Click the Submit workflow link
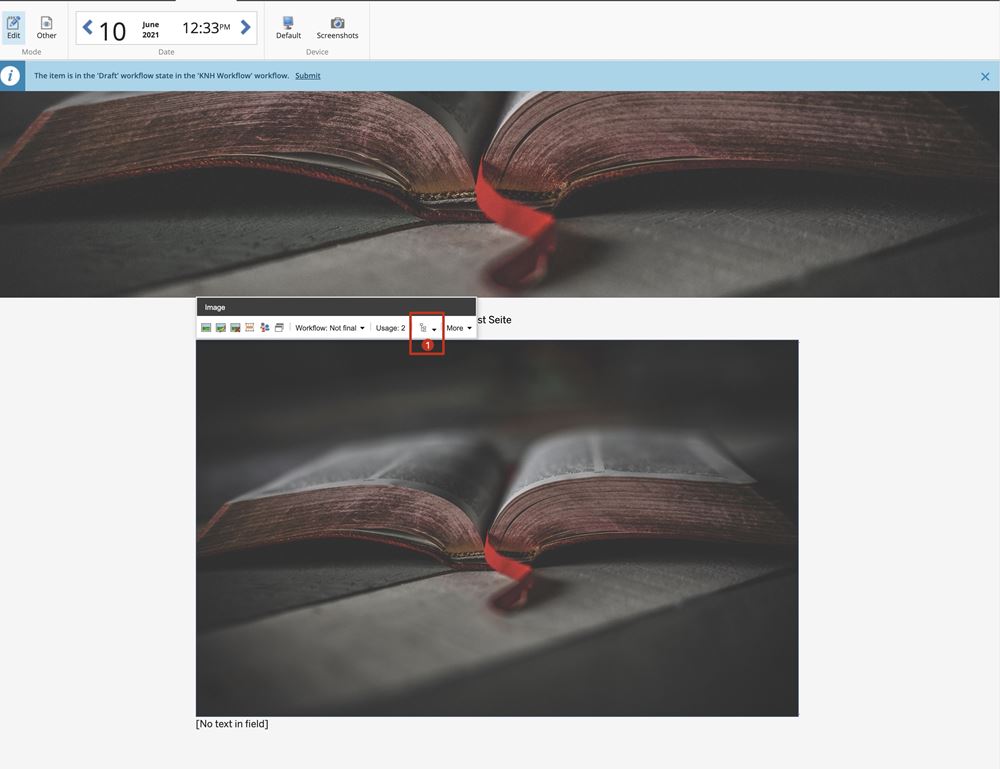The image size is (1000, 769). (x=308, y=76)
